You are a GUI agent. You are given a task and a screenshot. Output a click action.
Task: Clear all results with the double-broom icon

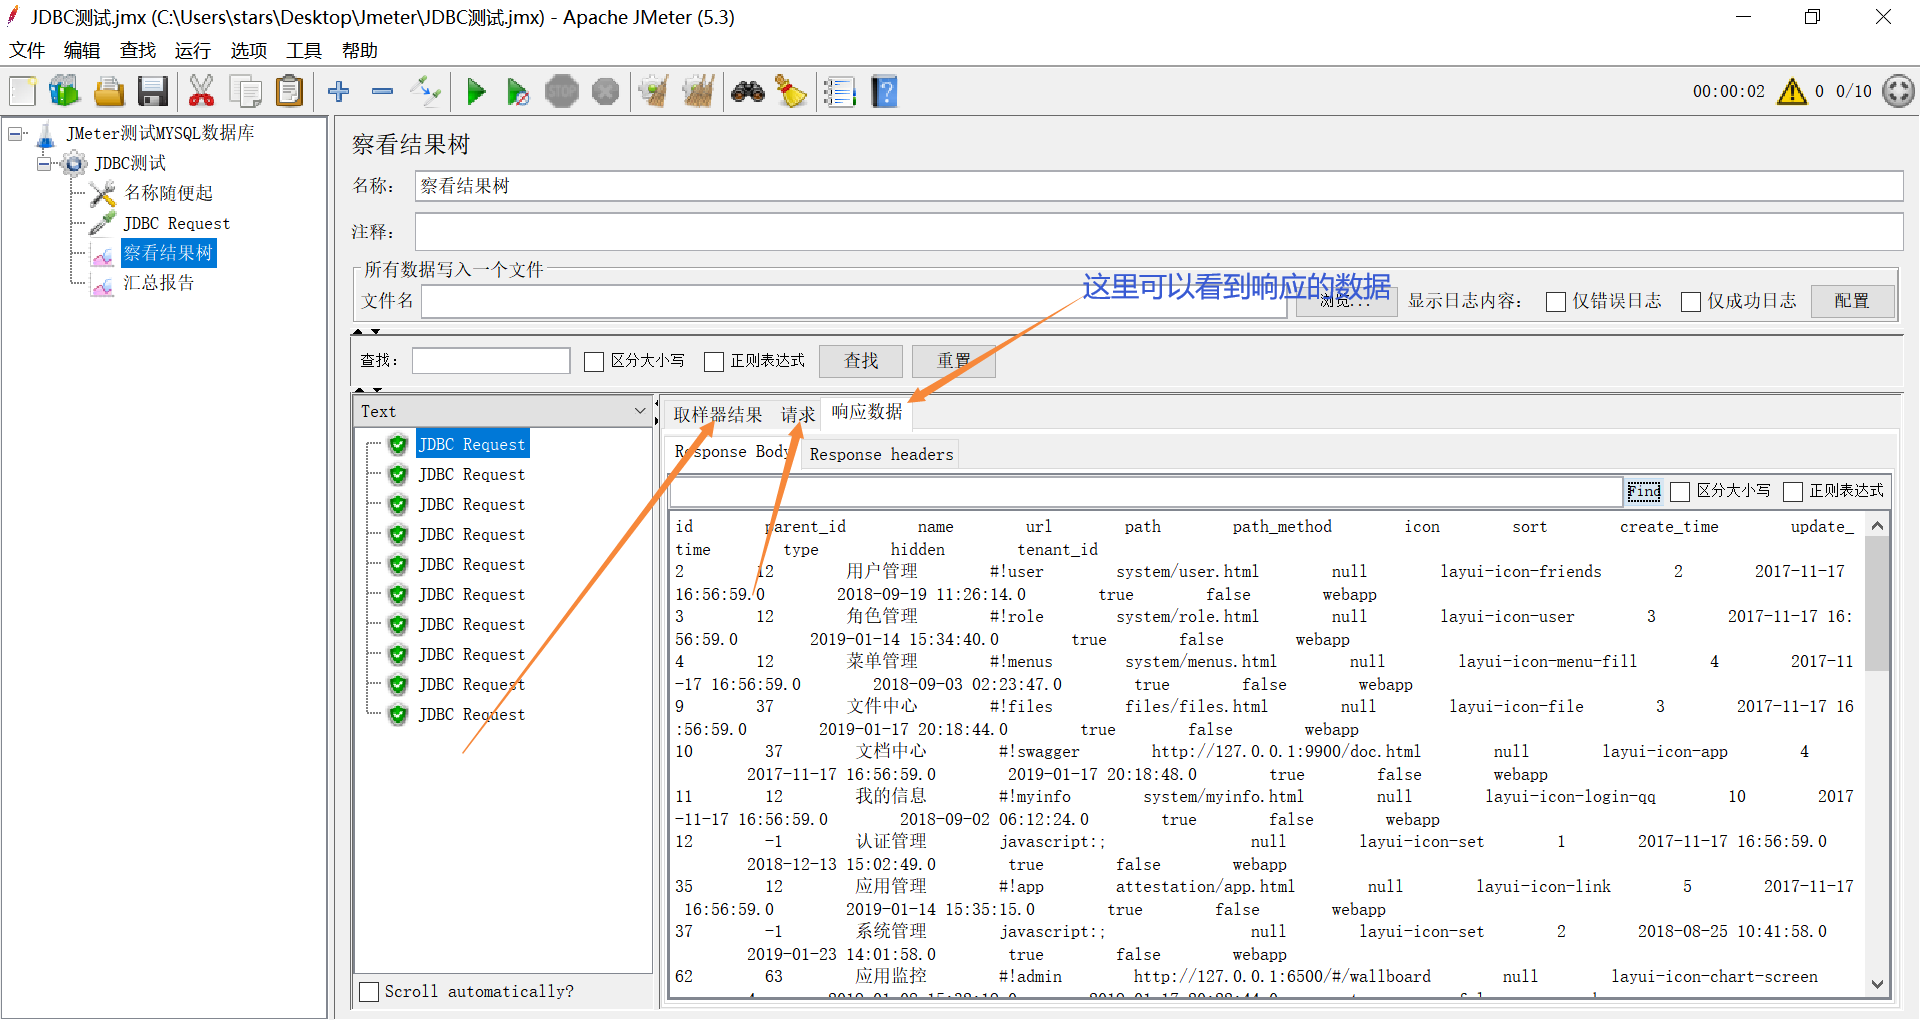pos(699,91)
